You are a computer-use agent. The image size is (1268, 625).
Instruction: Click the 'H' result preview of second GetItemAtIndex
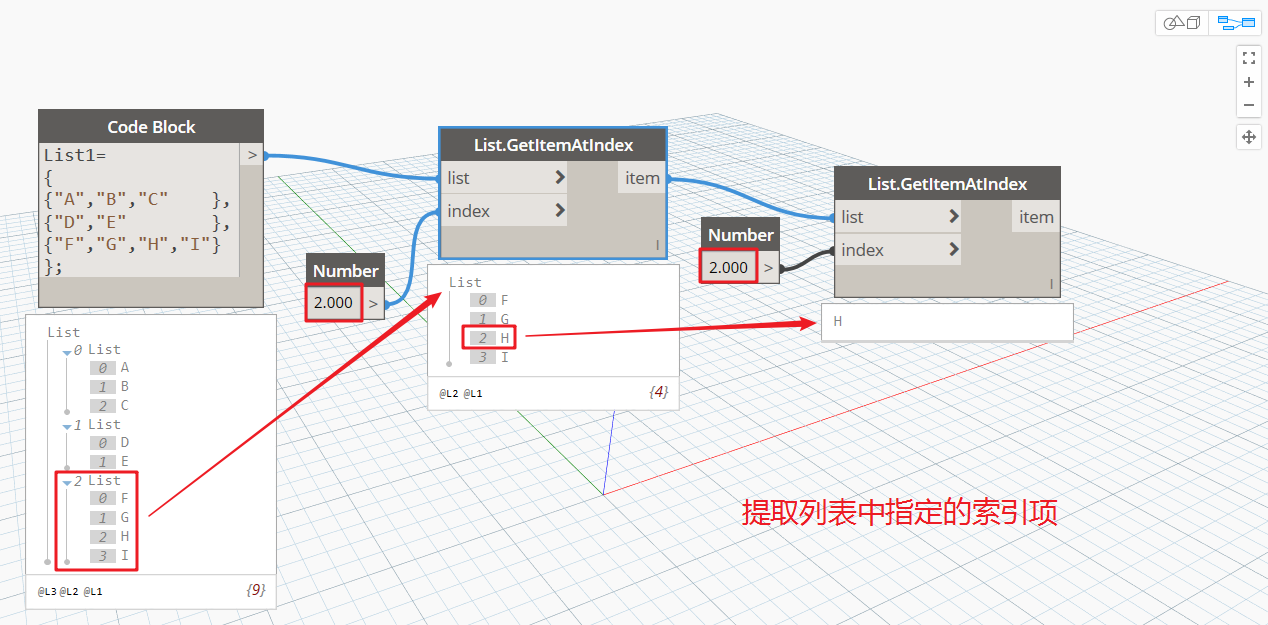coord(947,322)
